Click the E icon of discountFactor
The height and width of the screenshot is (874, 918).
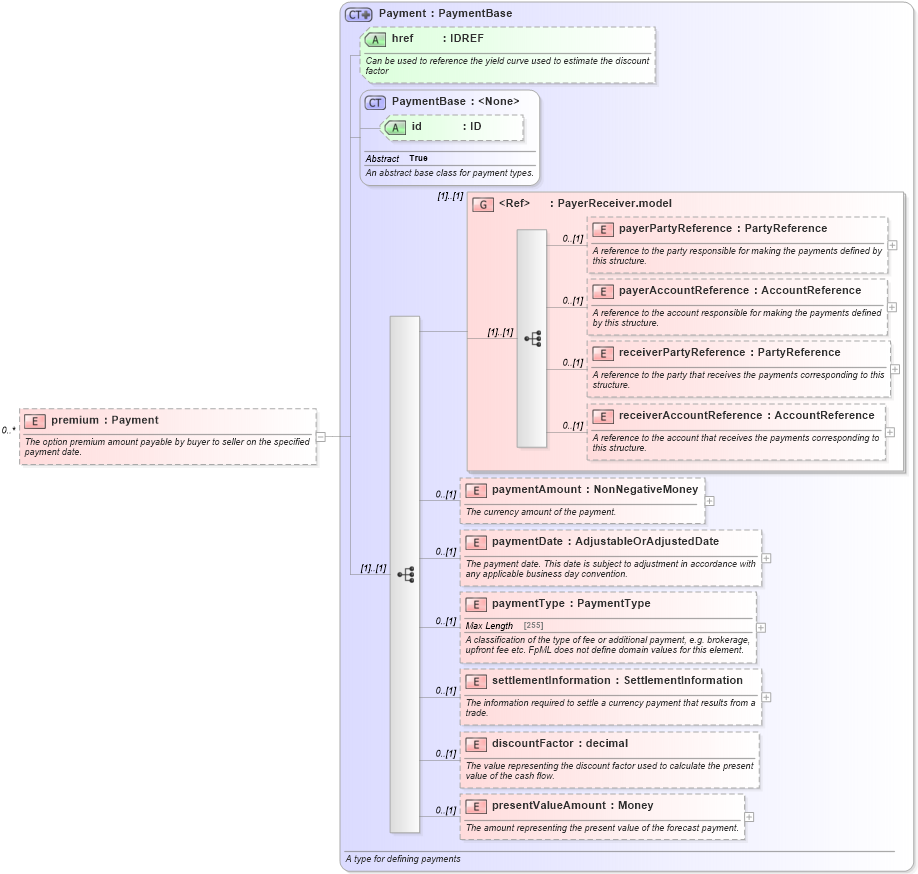(x=476, y=744)
